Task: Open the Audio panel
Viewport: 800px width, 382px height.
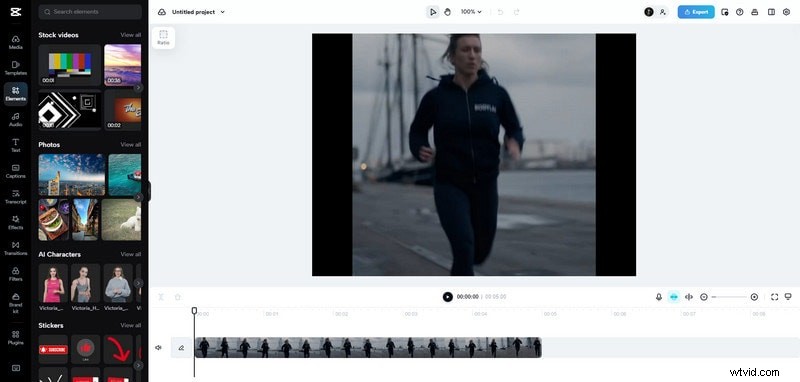Action: click(15, 120)
